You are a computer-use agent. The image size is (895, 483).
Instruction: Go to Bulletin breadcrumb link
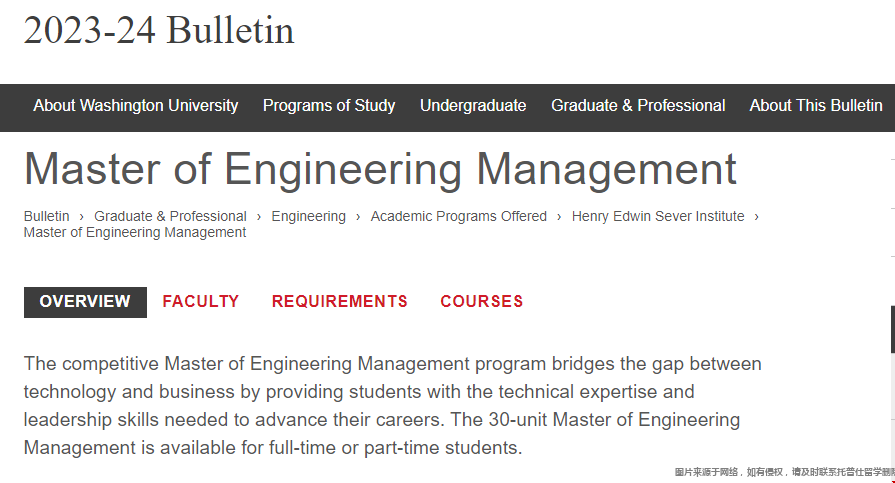pos(46,216)
